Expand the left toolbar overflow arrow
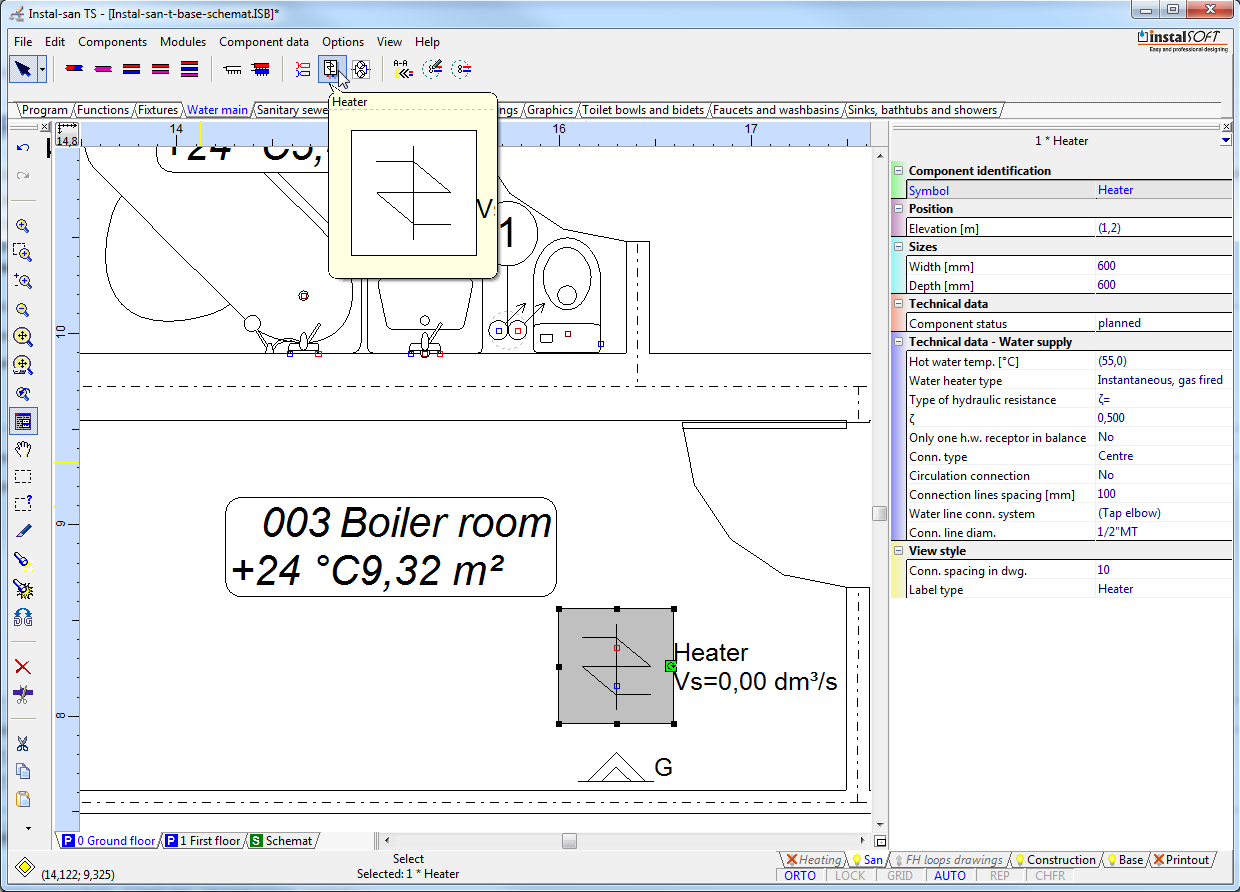1240x892 pixels. click(28, 828)
